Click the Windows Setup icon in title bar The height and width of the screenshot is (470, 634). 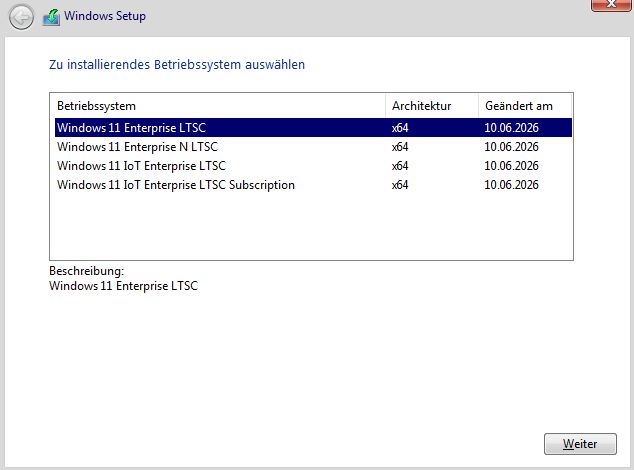coord(51,17)
